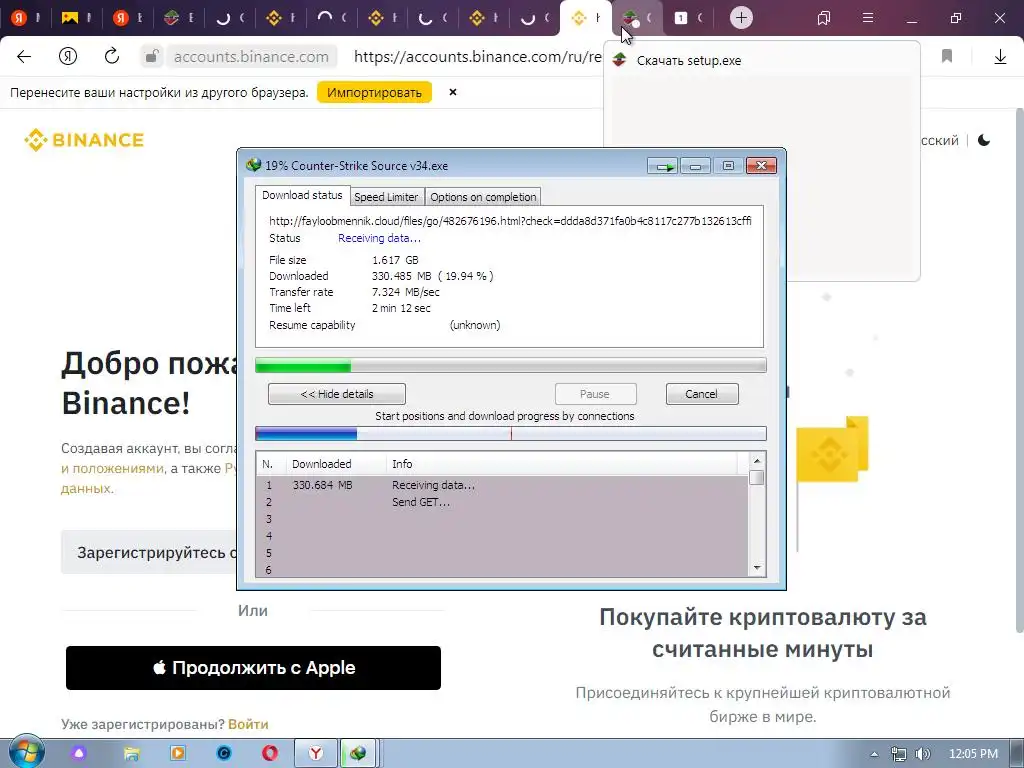Click the connections list scroll down arrow

[x=757, y=568]
